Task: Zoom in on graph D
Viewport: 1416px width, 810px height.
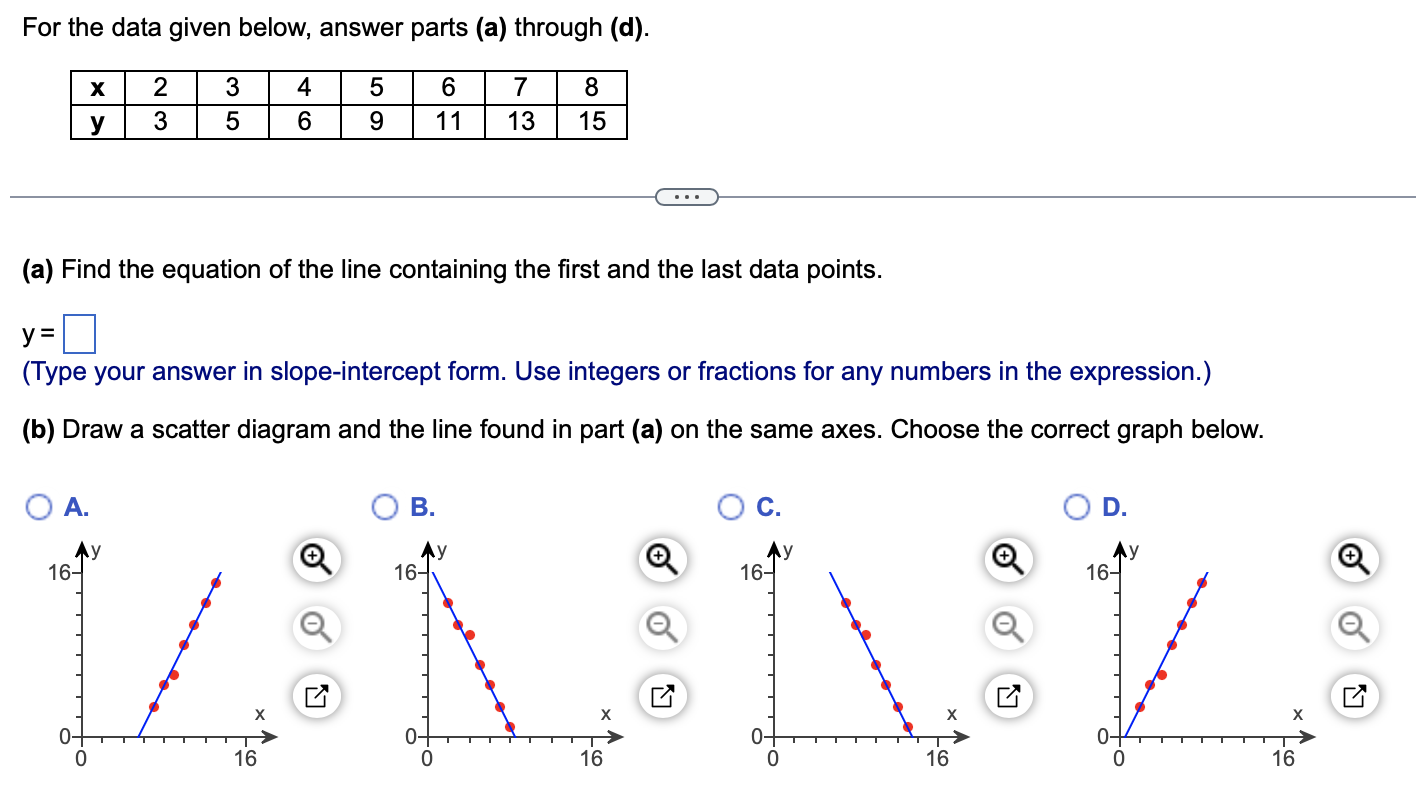Action: [1353, 560]
